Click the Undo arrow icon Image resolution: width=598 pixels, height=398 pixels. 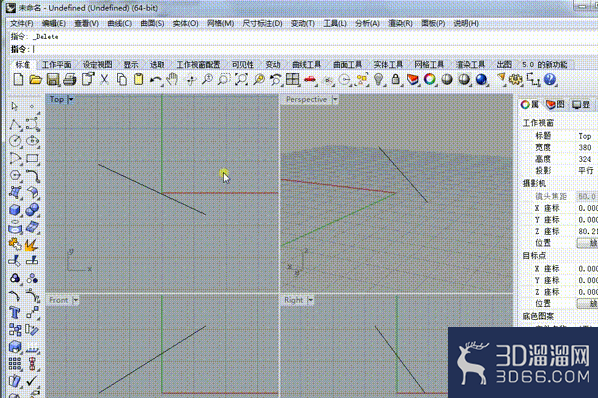(155, 80)
